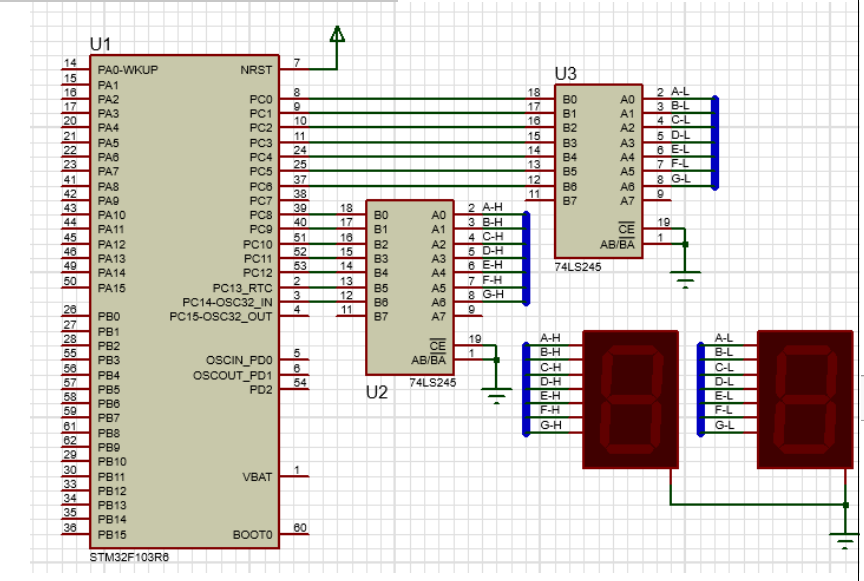Select the U1 reference label
This screenshot has width=864, height=581.
[100, 44]
